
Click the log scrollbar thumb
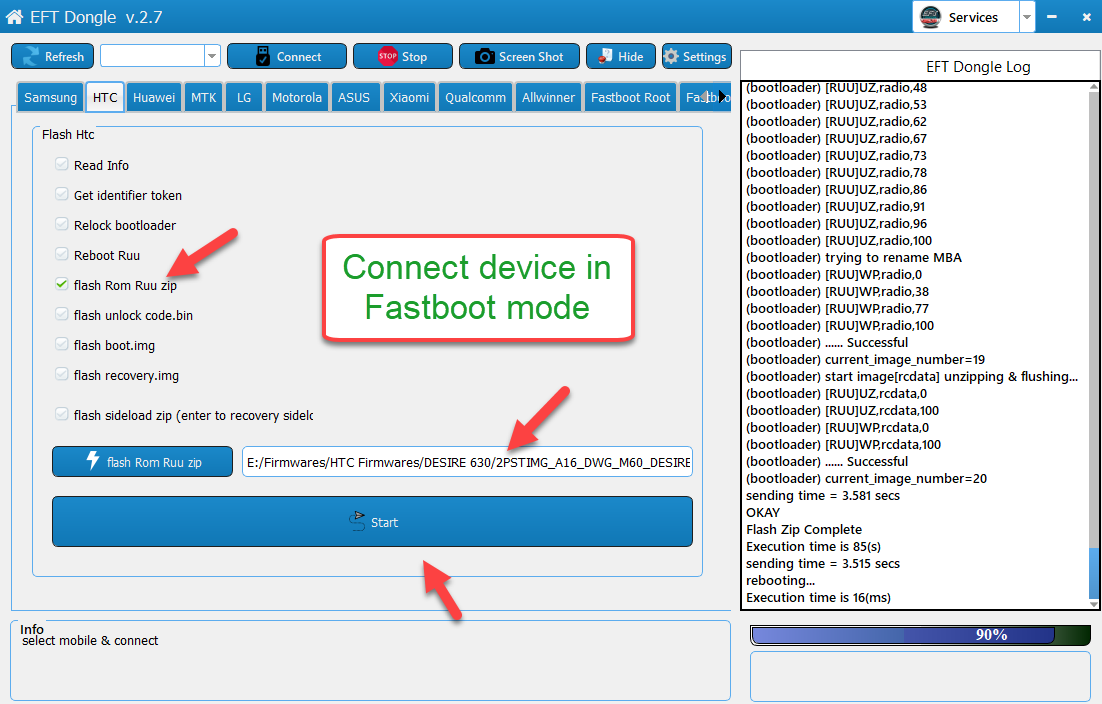1094,573
